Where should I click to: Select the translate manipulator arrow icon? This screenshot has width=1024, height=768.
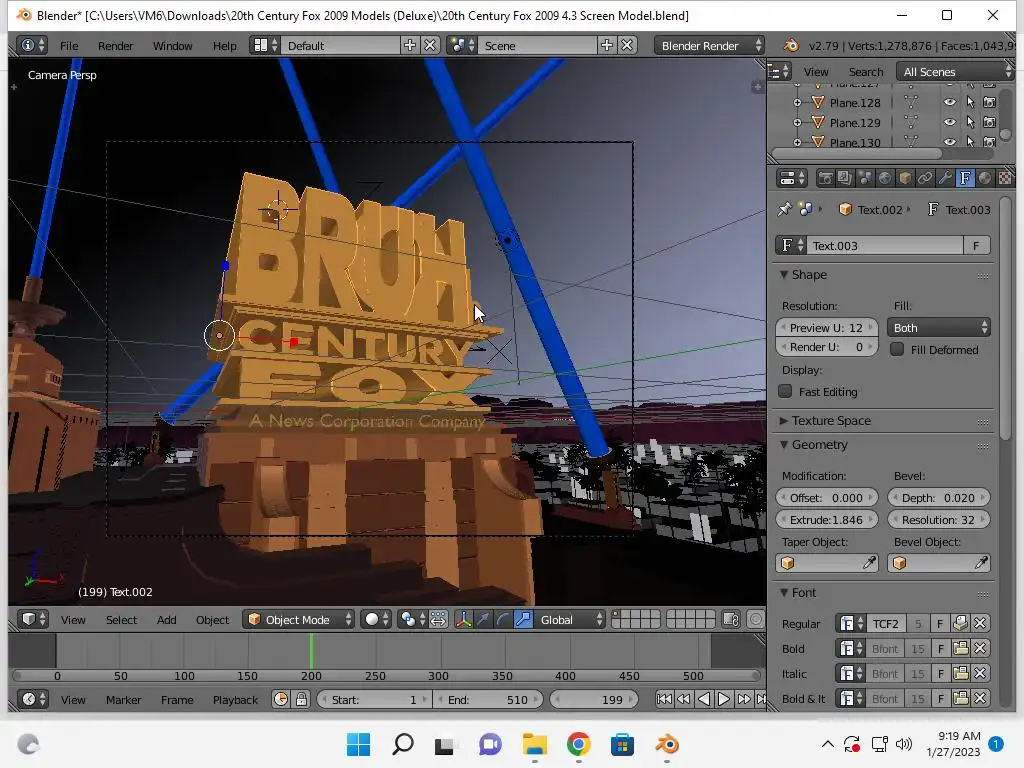coord(483,620)
